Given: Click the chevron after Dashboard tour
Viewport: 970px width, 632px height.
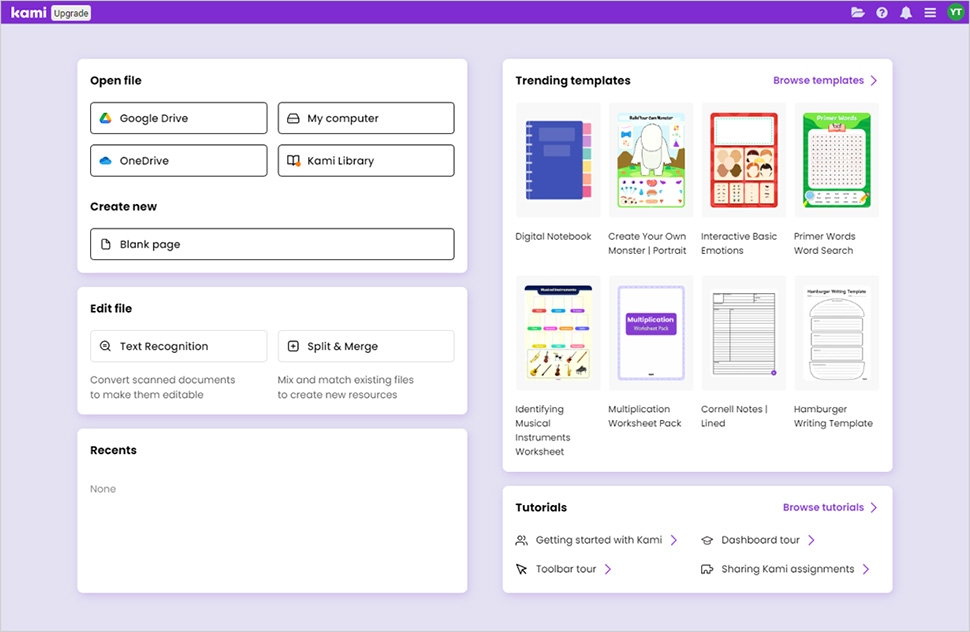Looking at the screenshot, I should [x=811, y=540].
